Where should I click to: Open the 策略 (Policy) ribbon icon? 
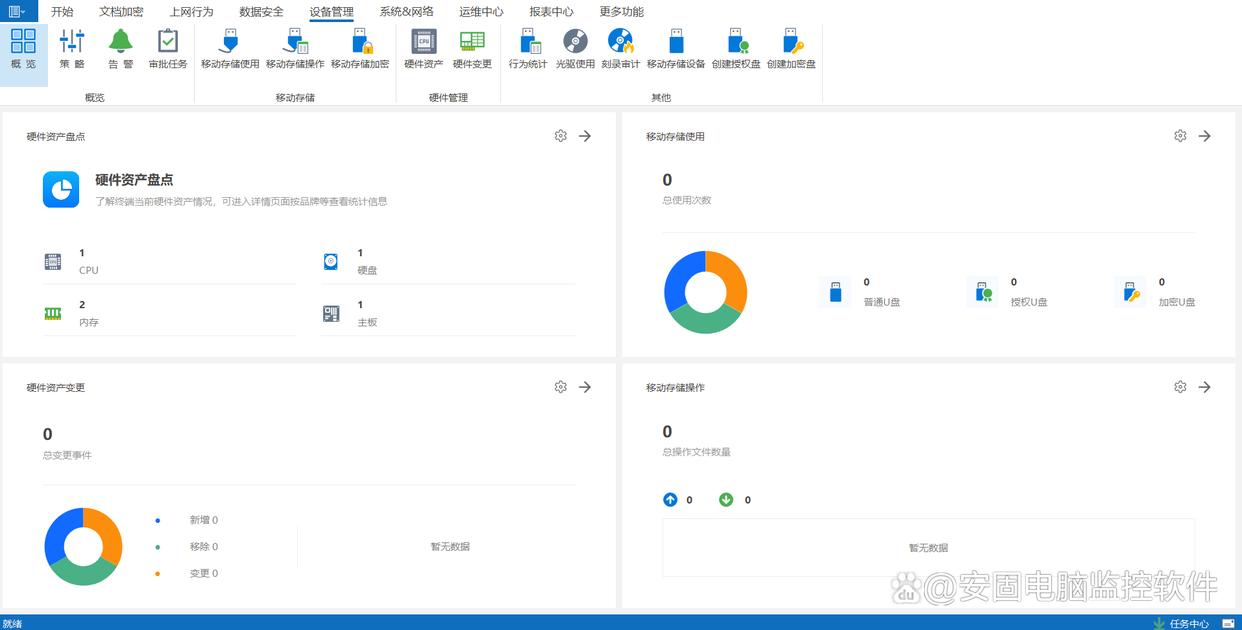72,47
